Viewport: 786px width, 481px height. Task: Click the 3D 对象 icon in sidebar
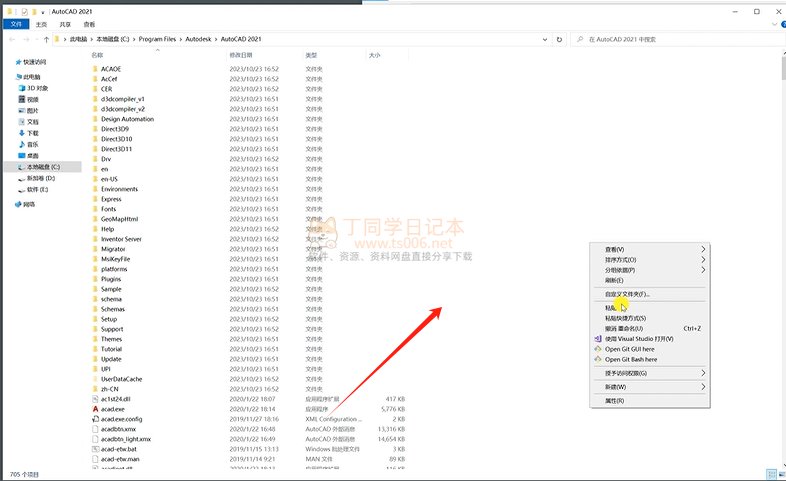(x=21, y=88)
